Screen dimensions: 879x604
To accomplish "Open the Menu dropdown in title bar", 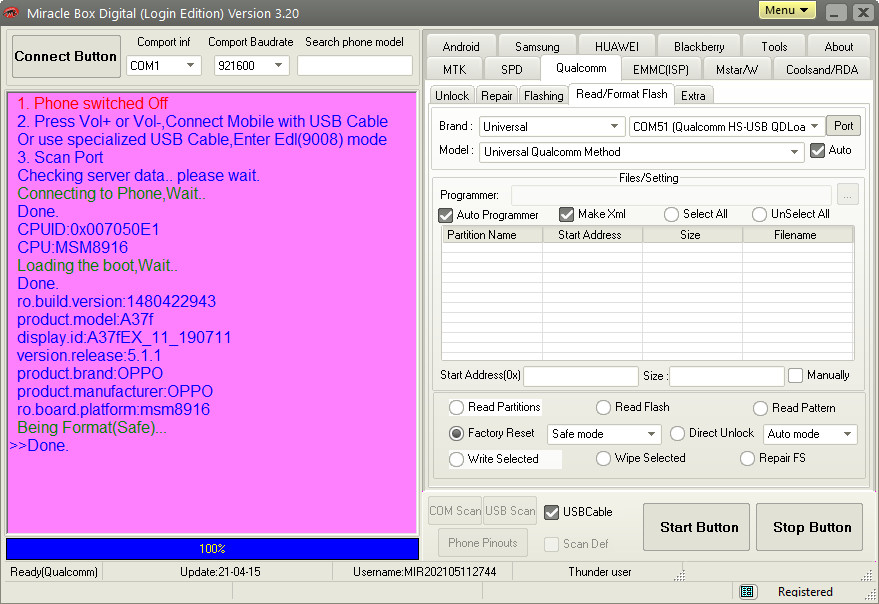I will pyautogui.click(x=787, y=10).
